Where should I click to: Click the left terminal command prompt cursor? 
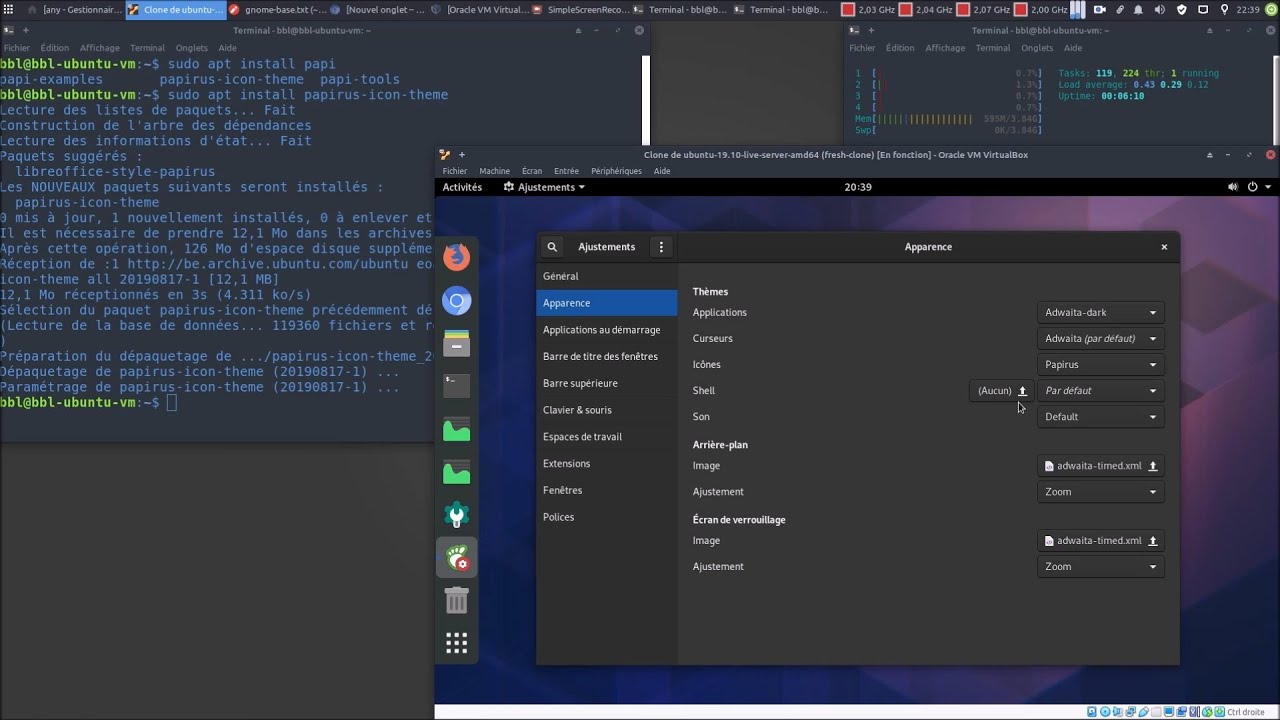(x=172, y=402)
